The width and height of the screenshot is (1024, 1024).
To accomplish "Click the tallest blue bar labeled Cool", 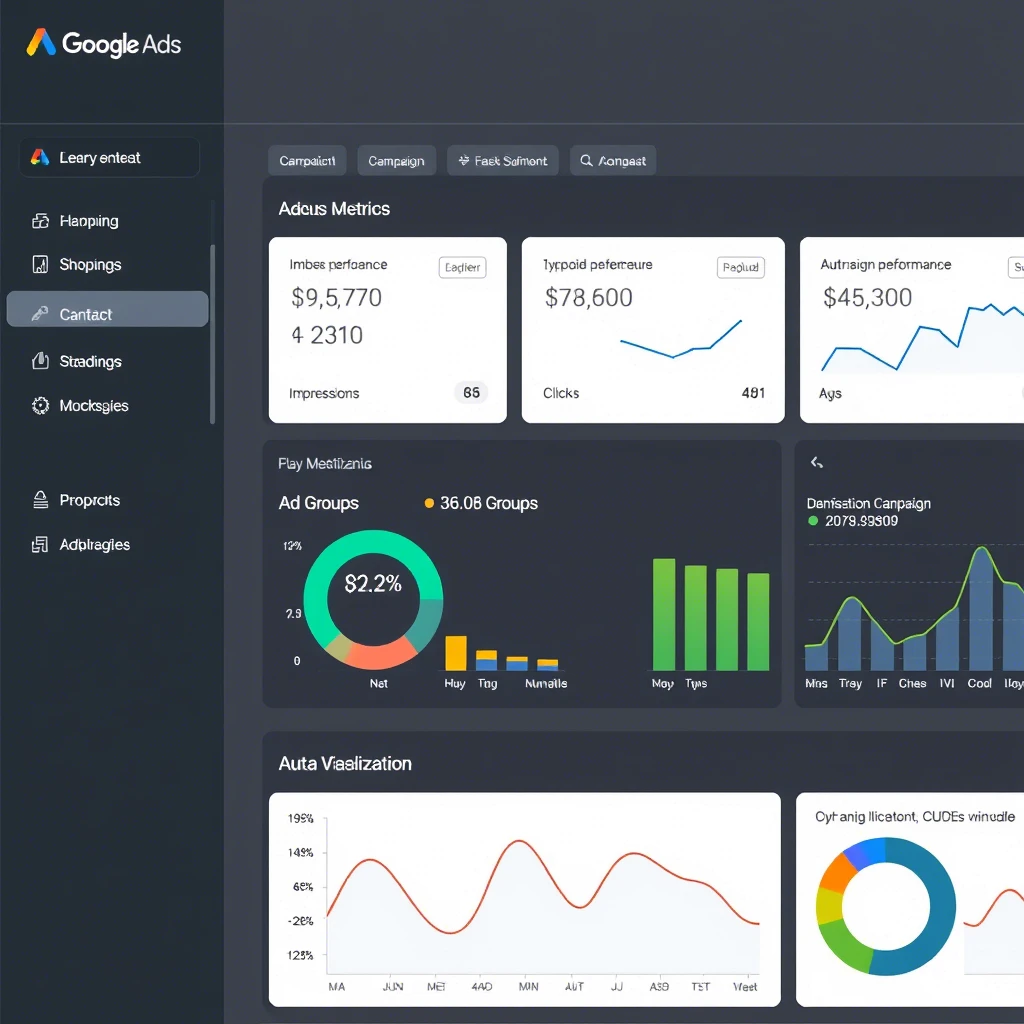I will (981, 610).
